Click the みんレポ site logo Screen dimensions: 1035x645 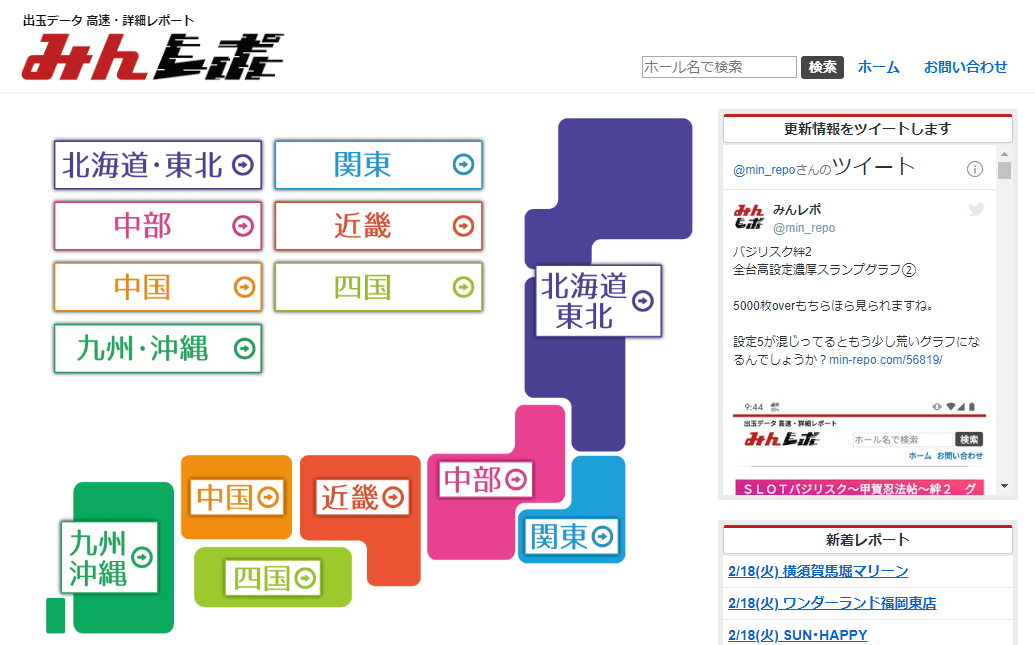click(x=152, y=57)
